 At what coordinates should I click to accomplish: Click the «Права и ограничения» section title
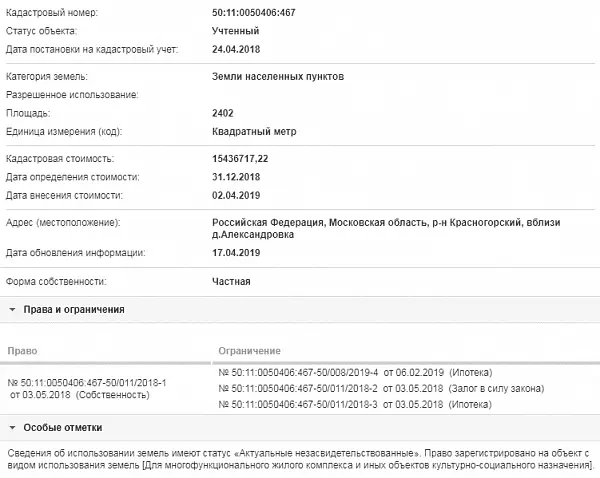74,310
